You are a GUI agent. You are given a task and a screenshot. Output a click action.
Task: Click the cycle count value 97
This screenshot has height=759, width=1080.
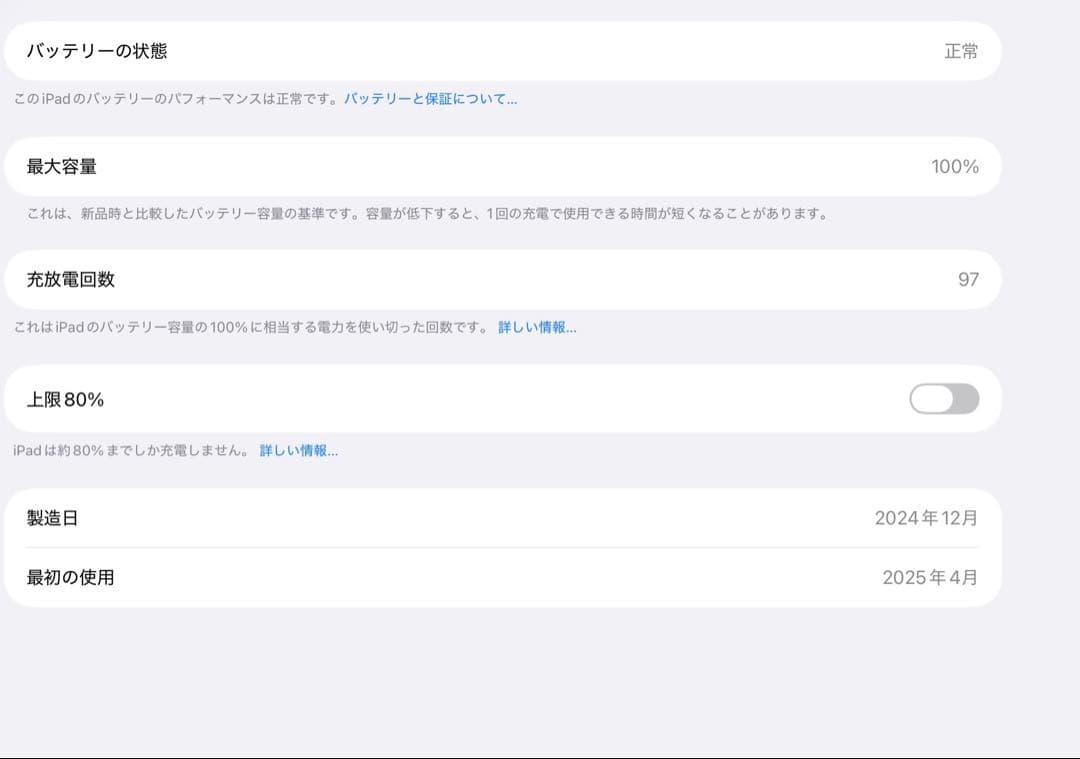967,280
